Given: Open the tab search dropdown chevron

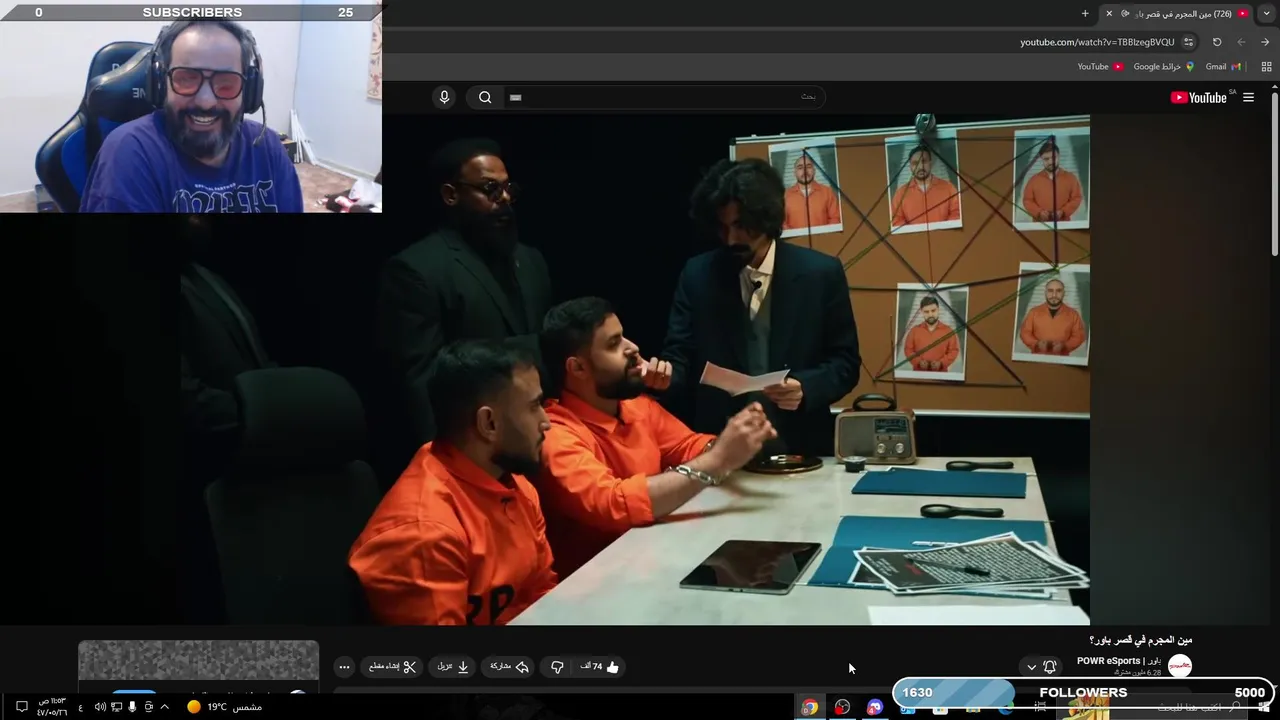Looking at the screenshot, I should tap(1266, 13).
